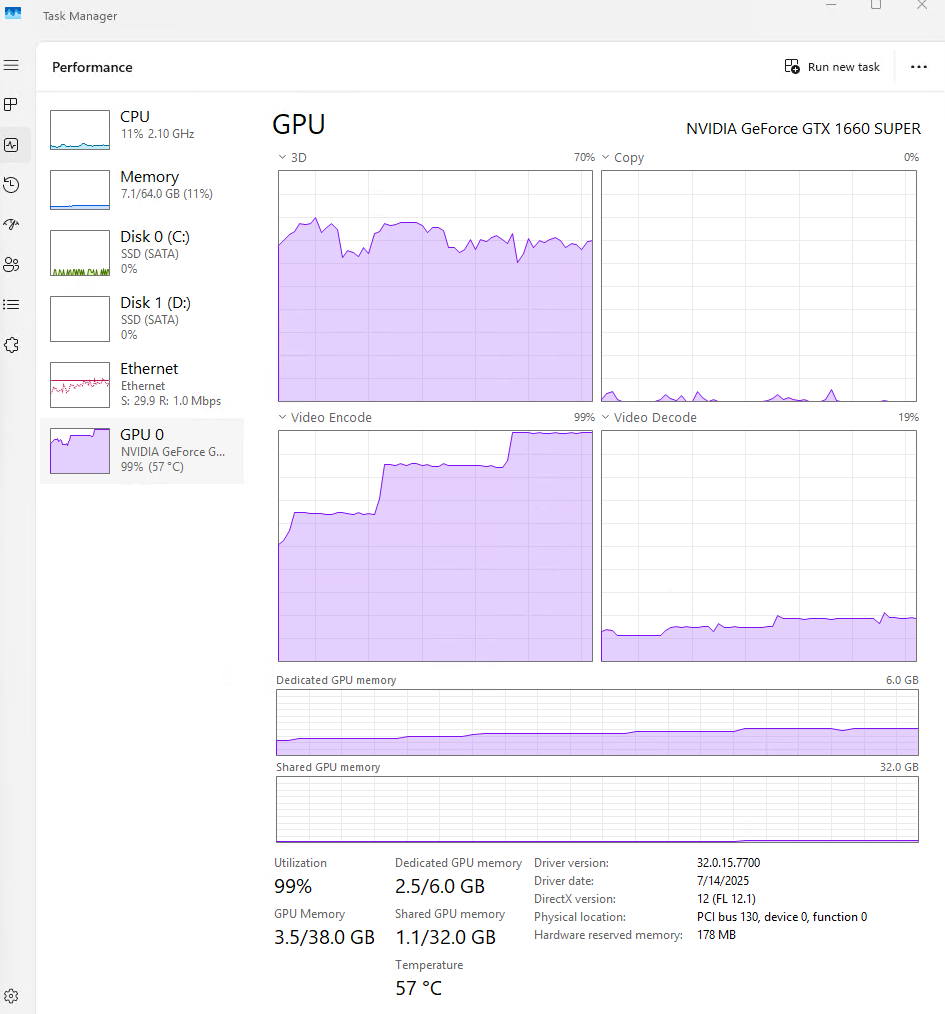Open Task Manager settings gear
The image size is (945, 1014).
[x=11, y=996]
